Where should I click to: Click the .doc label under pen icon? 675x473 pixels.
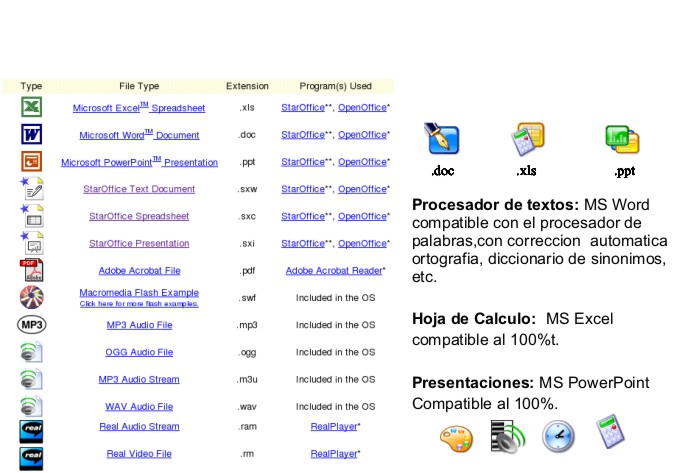443,171
